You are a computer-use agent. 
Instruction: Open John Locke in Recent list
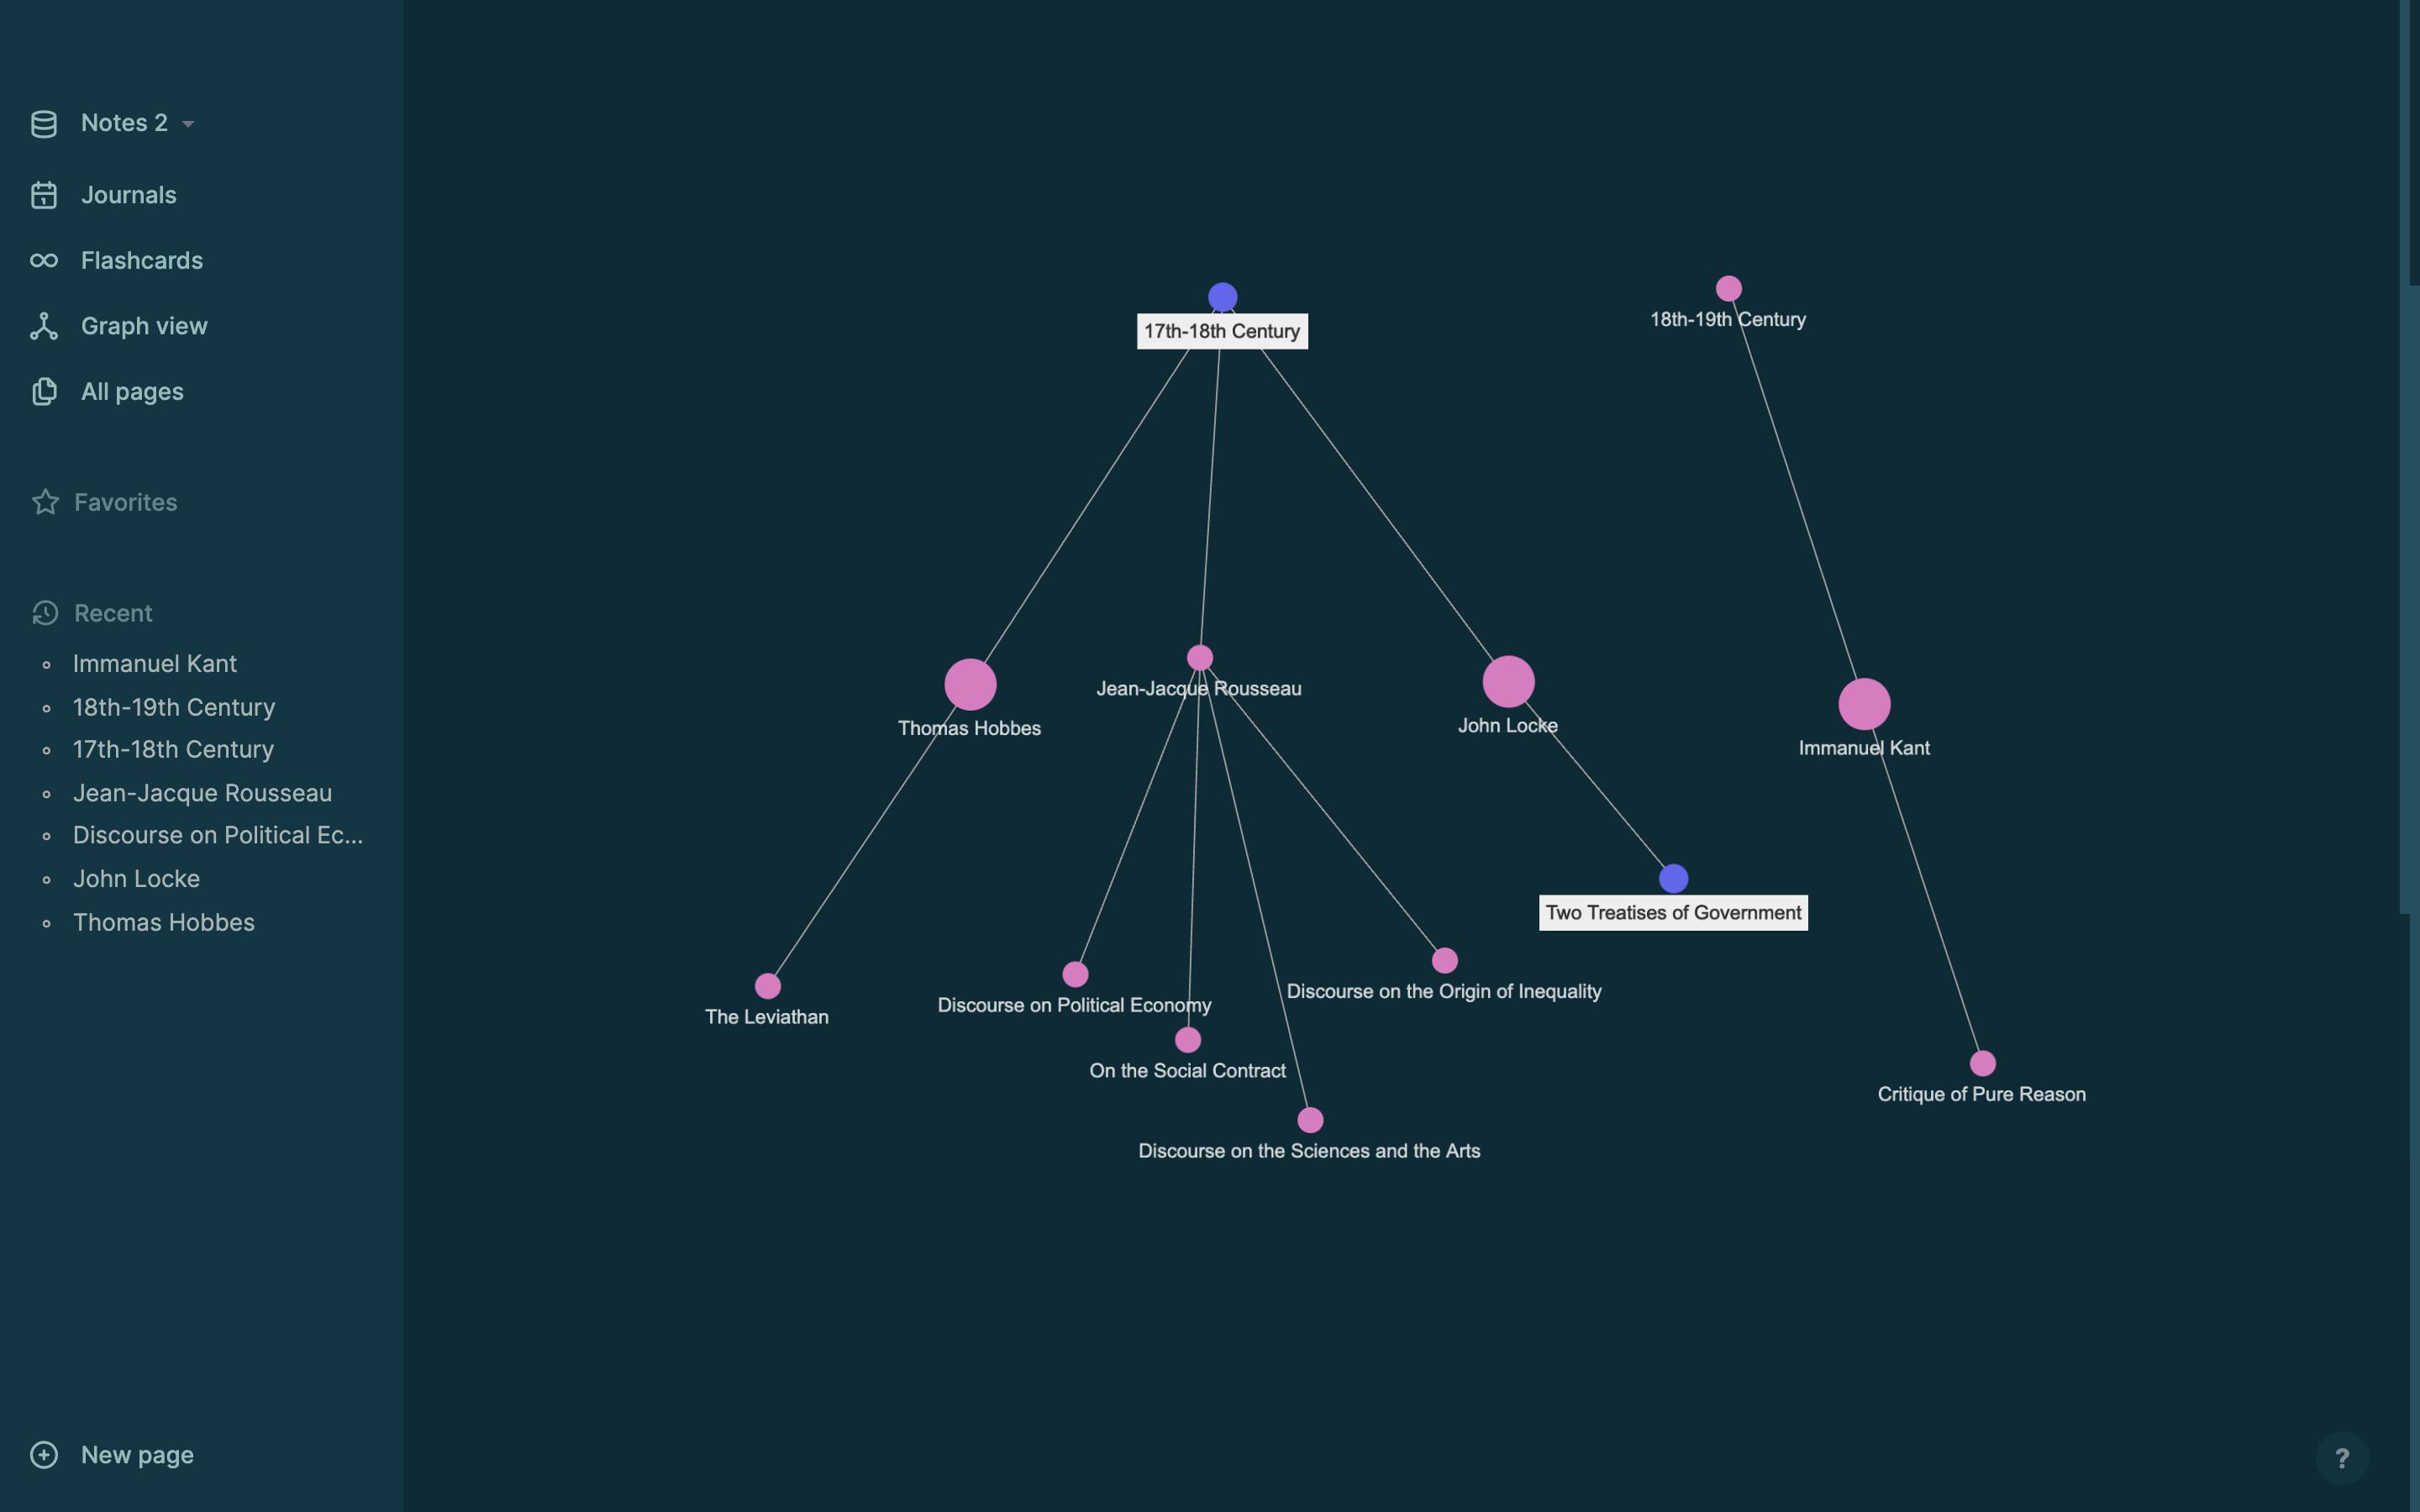click(x=136, y=880)
